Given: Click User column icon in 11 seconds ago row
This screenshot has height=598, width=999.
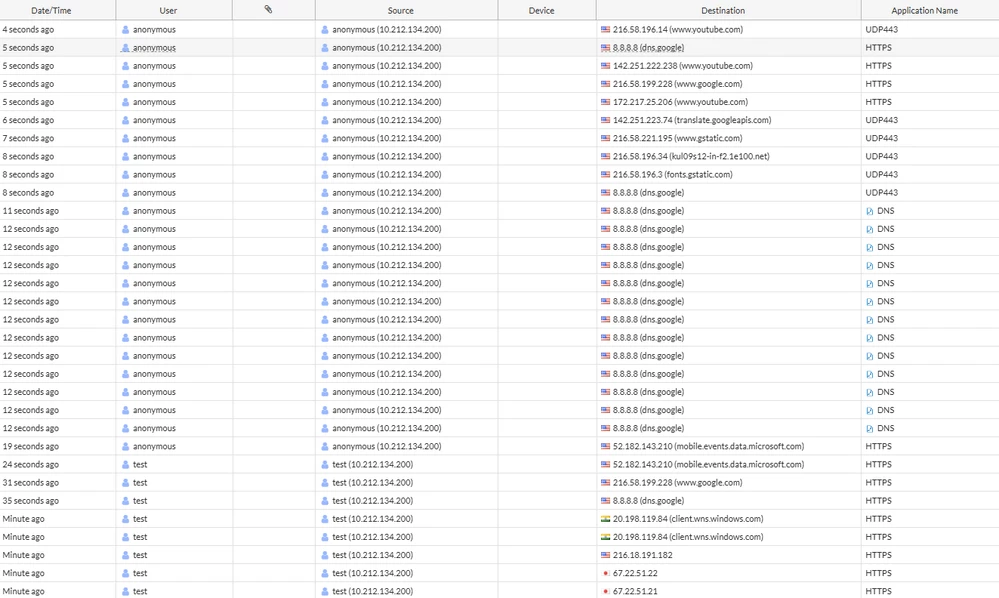Looking at the screenshot, I should (x=126, y=211).
